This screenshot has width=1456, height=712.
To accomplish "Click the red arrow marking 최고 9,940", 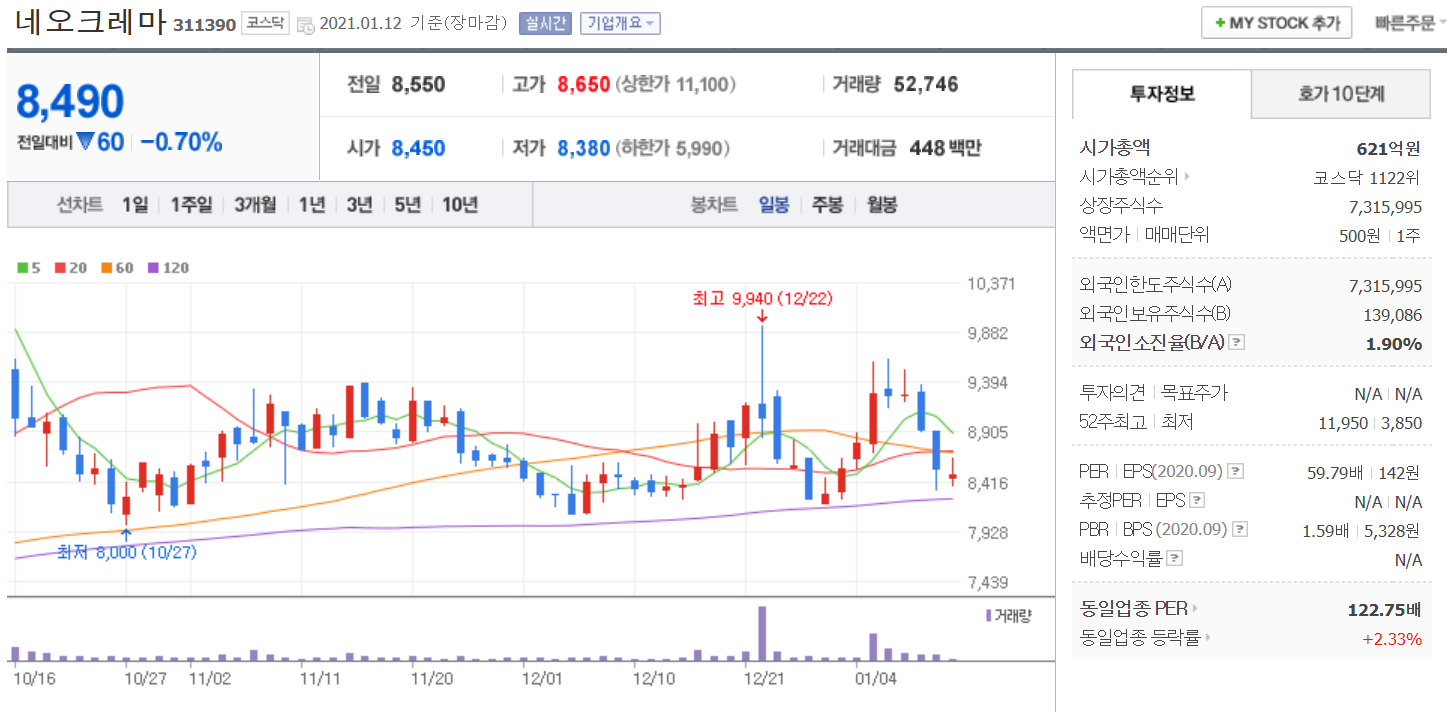I will 762,317.
